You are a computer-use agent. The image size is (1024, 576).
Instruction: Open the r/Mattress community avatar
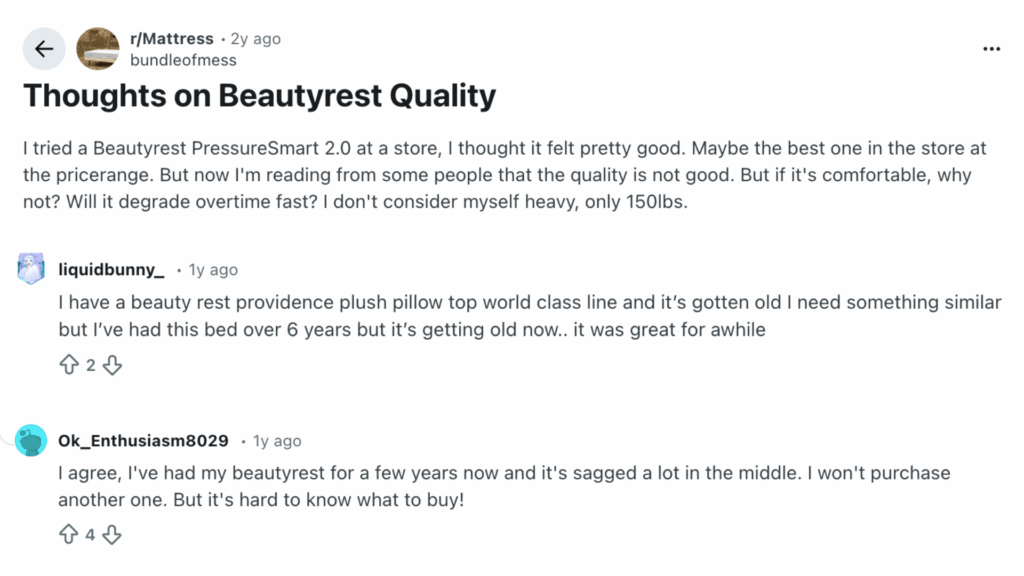point(97,48)
